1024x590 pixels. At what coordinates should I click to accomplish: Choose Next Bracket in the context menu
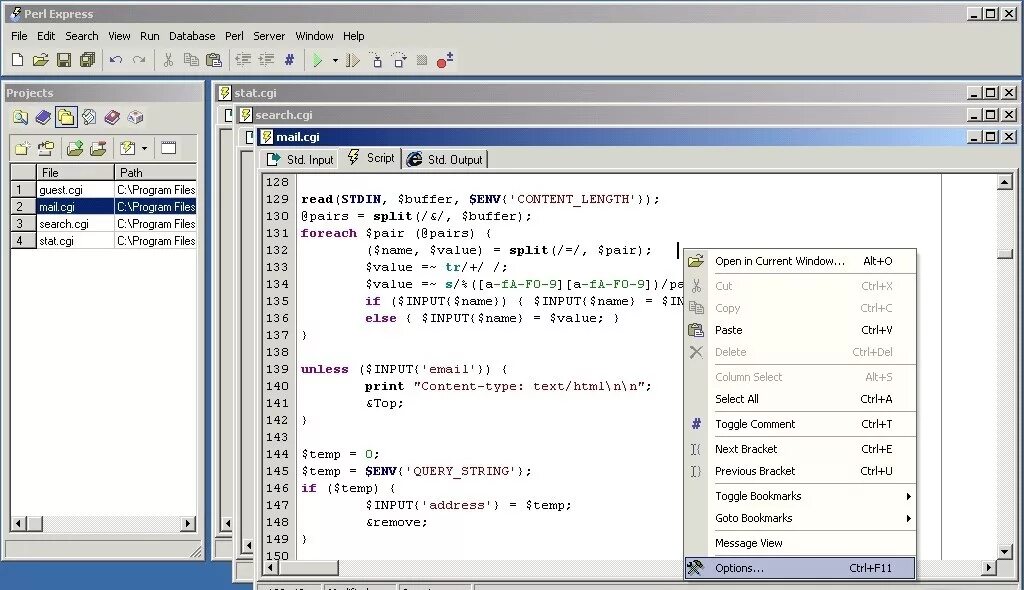(800, 449)
